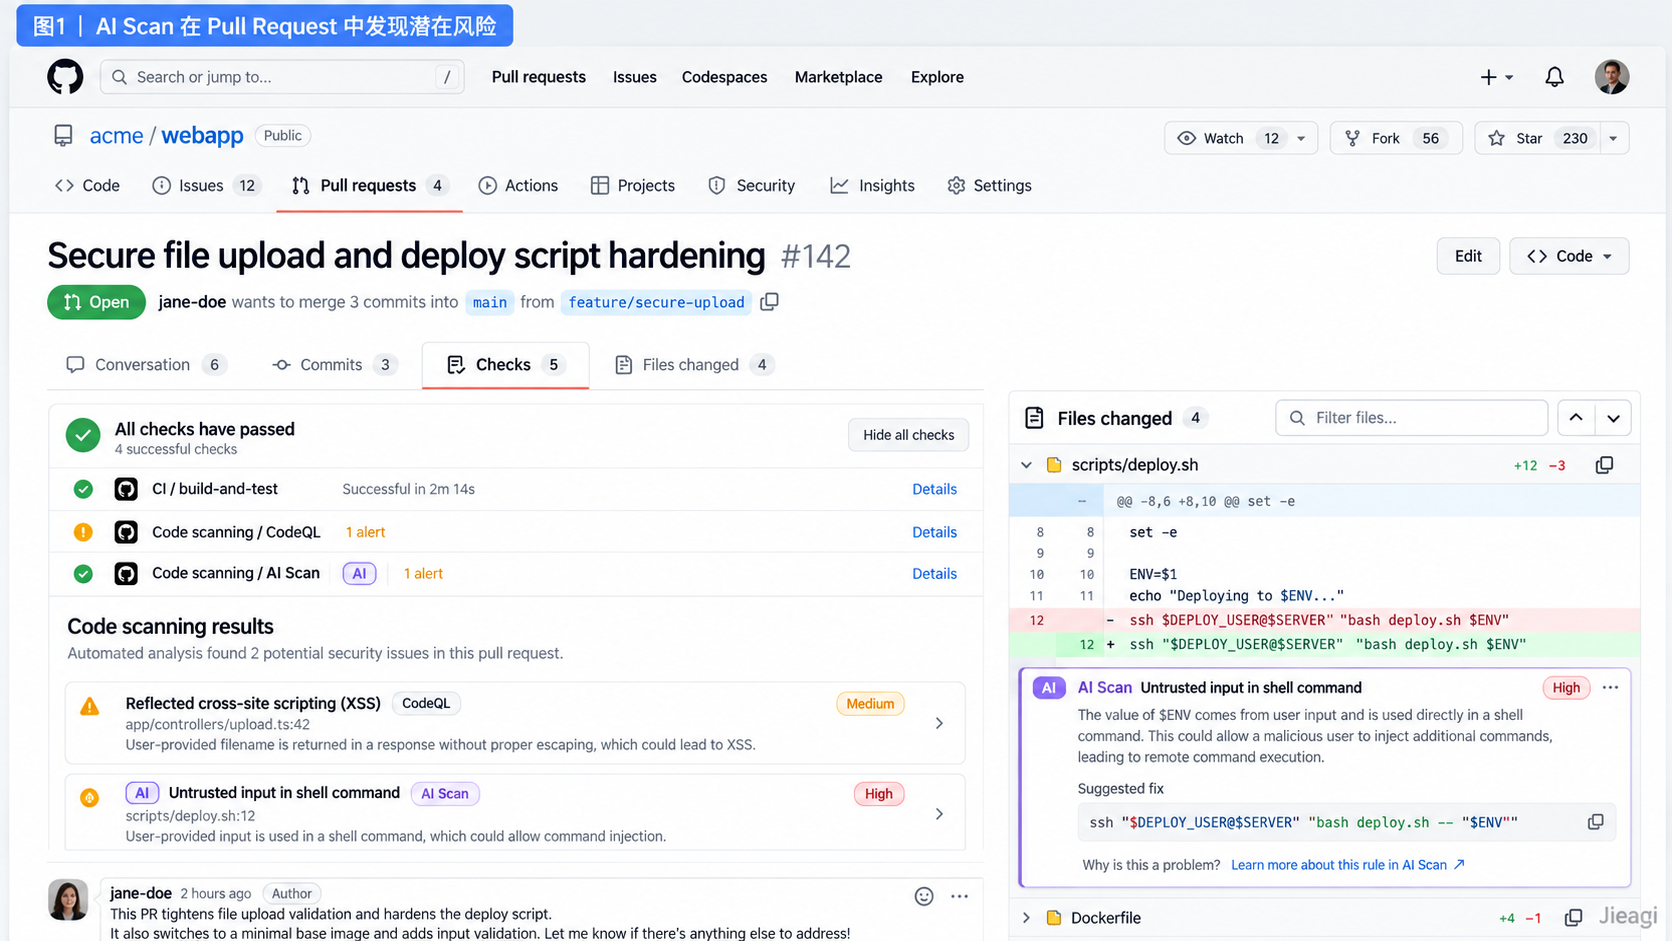1672x941 pixels.
Task: Go to the next changed file
Action: point(1613,418)
